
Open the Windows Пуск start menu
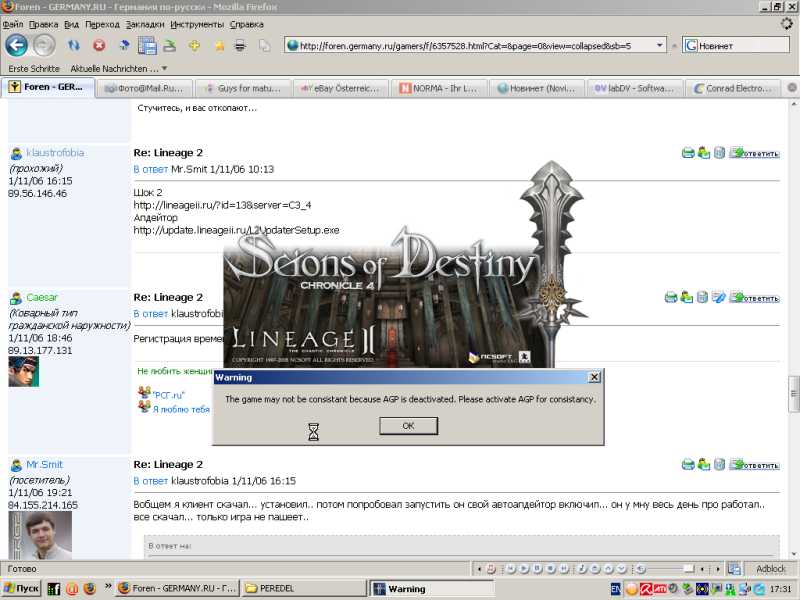pyautogui.click(x=21, y=589)
